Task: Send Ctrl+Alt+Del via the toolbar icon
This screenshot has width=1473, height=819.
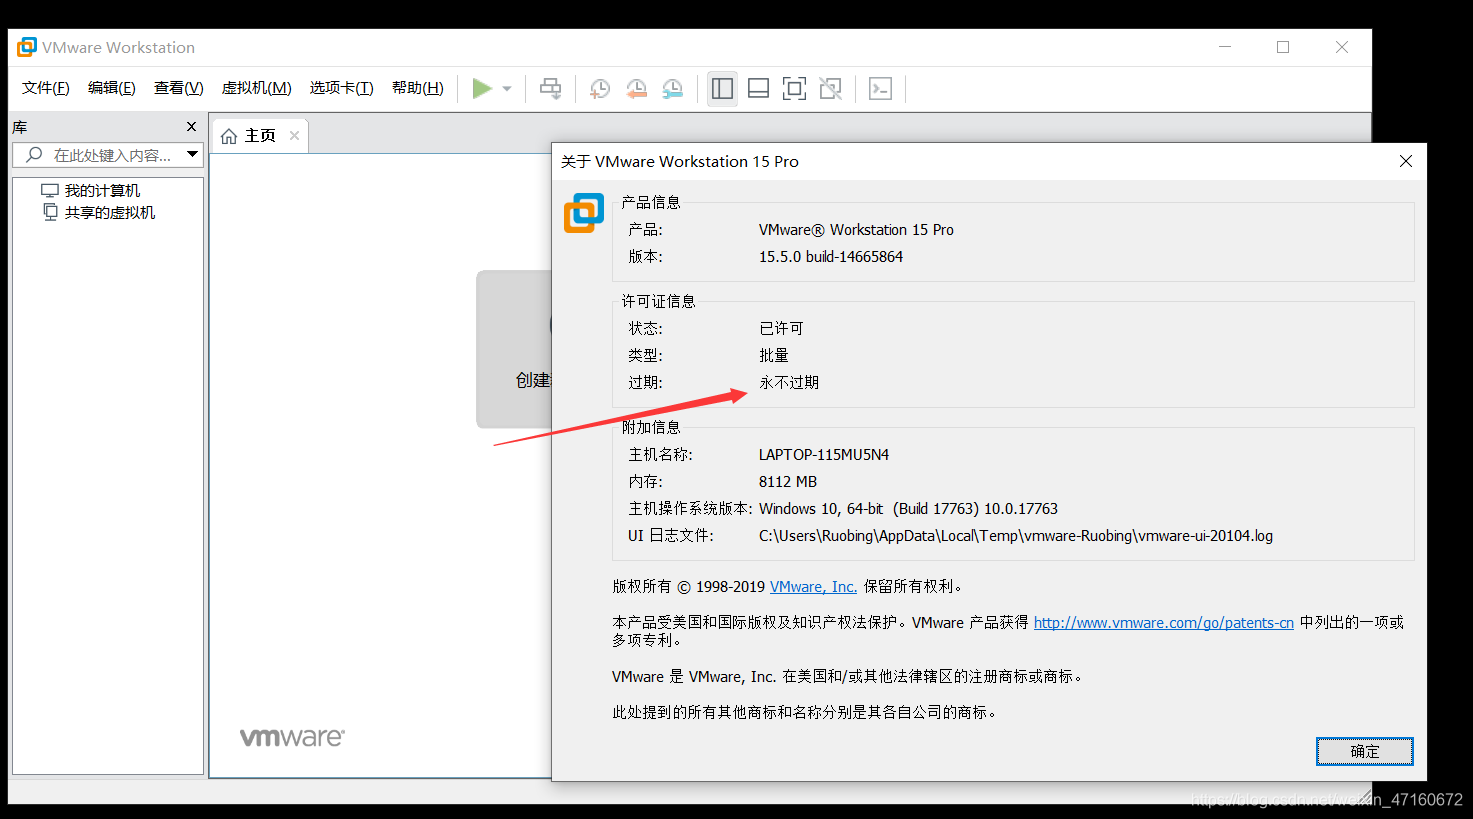Action: click(x=550, y=88)
